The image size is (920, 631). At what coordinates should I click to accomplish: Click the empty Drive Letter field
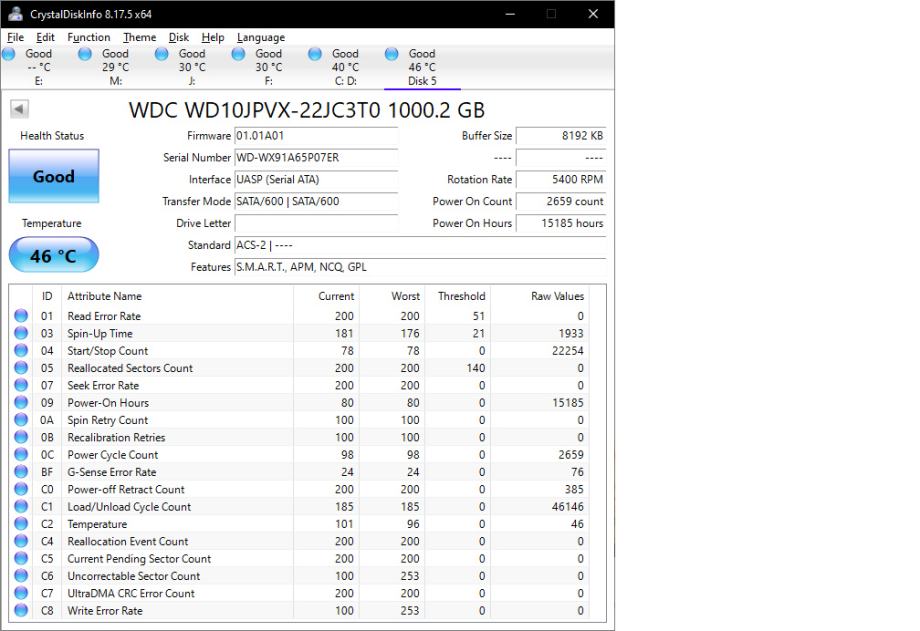click(x=316, y=223)
